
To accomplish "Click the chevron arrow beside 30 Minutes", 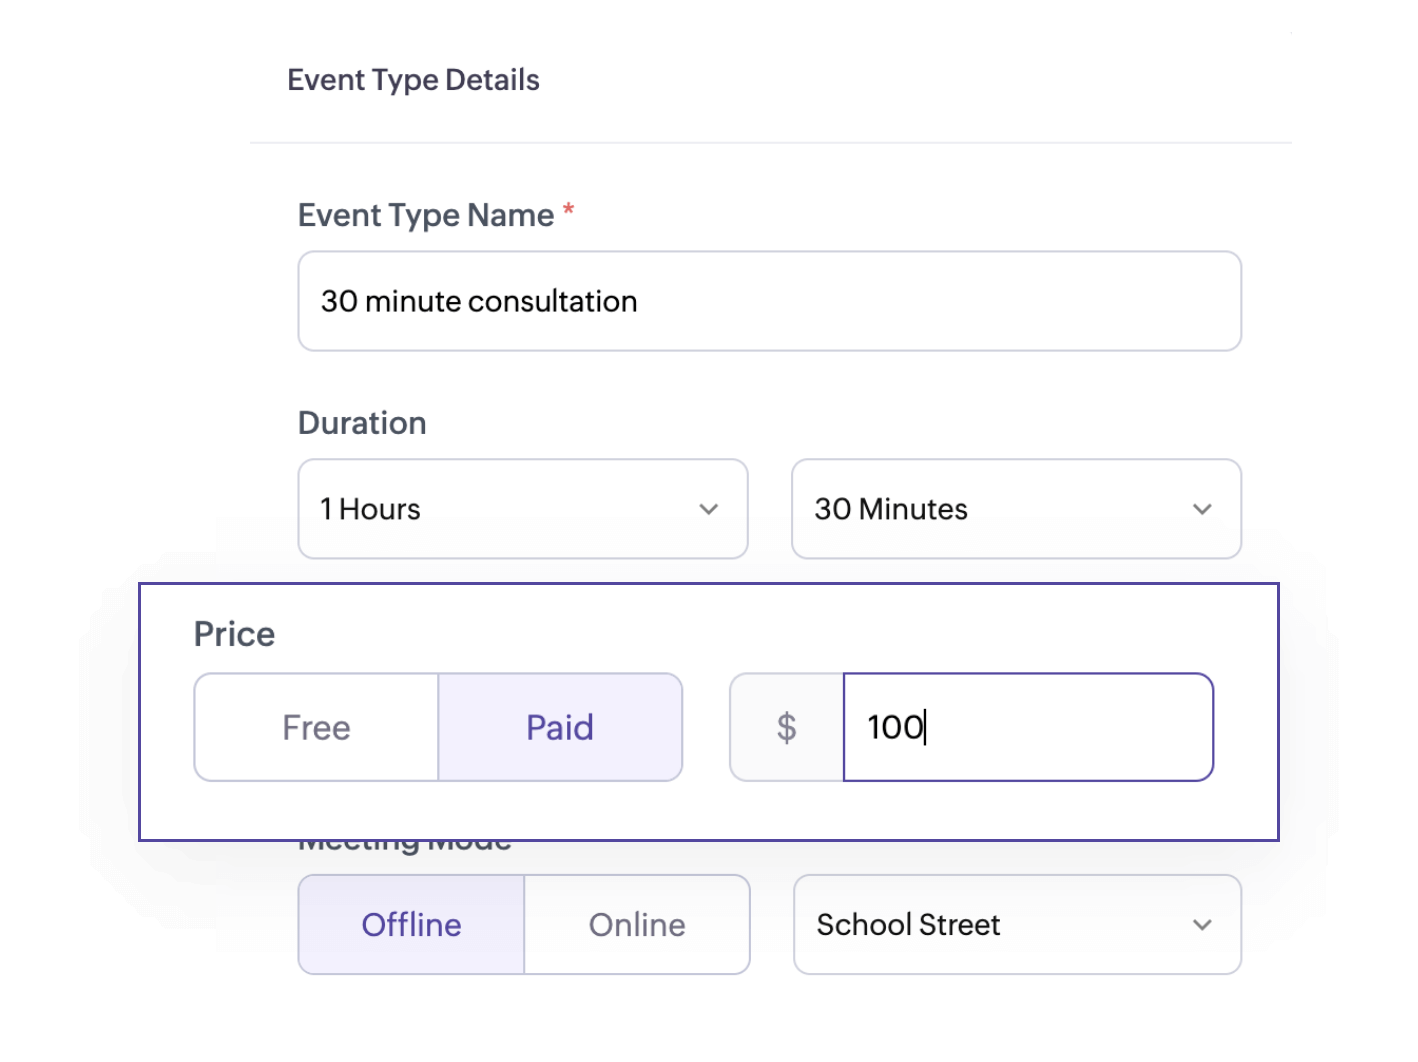I will point(1202,509).
